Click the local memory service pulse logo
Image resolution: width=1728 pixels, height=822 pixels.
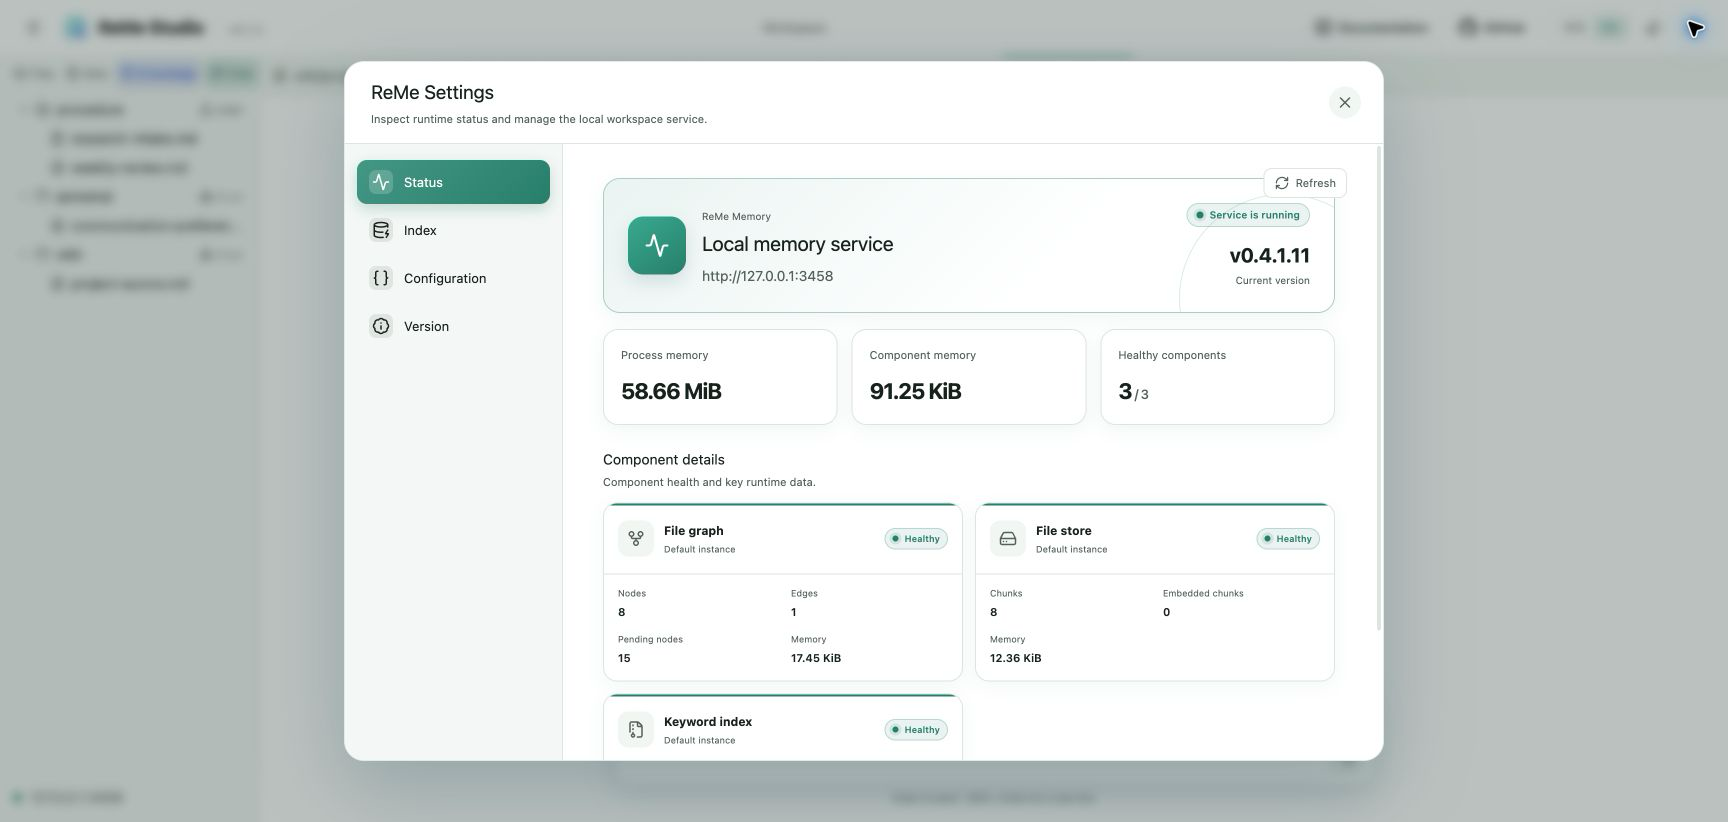(657, 245)
